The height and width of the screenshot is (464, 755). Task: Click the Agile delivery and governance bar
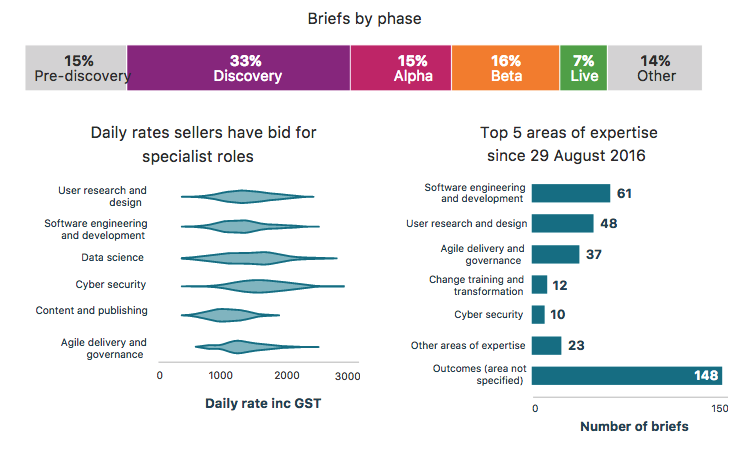click(x=555, y=254)
